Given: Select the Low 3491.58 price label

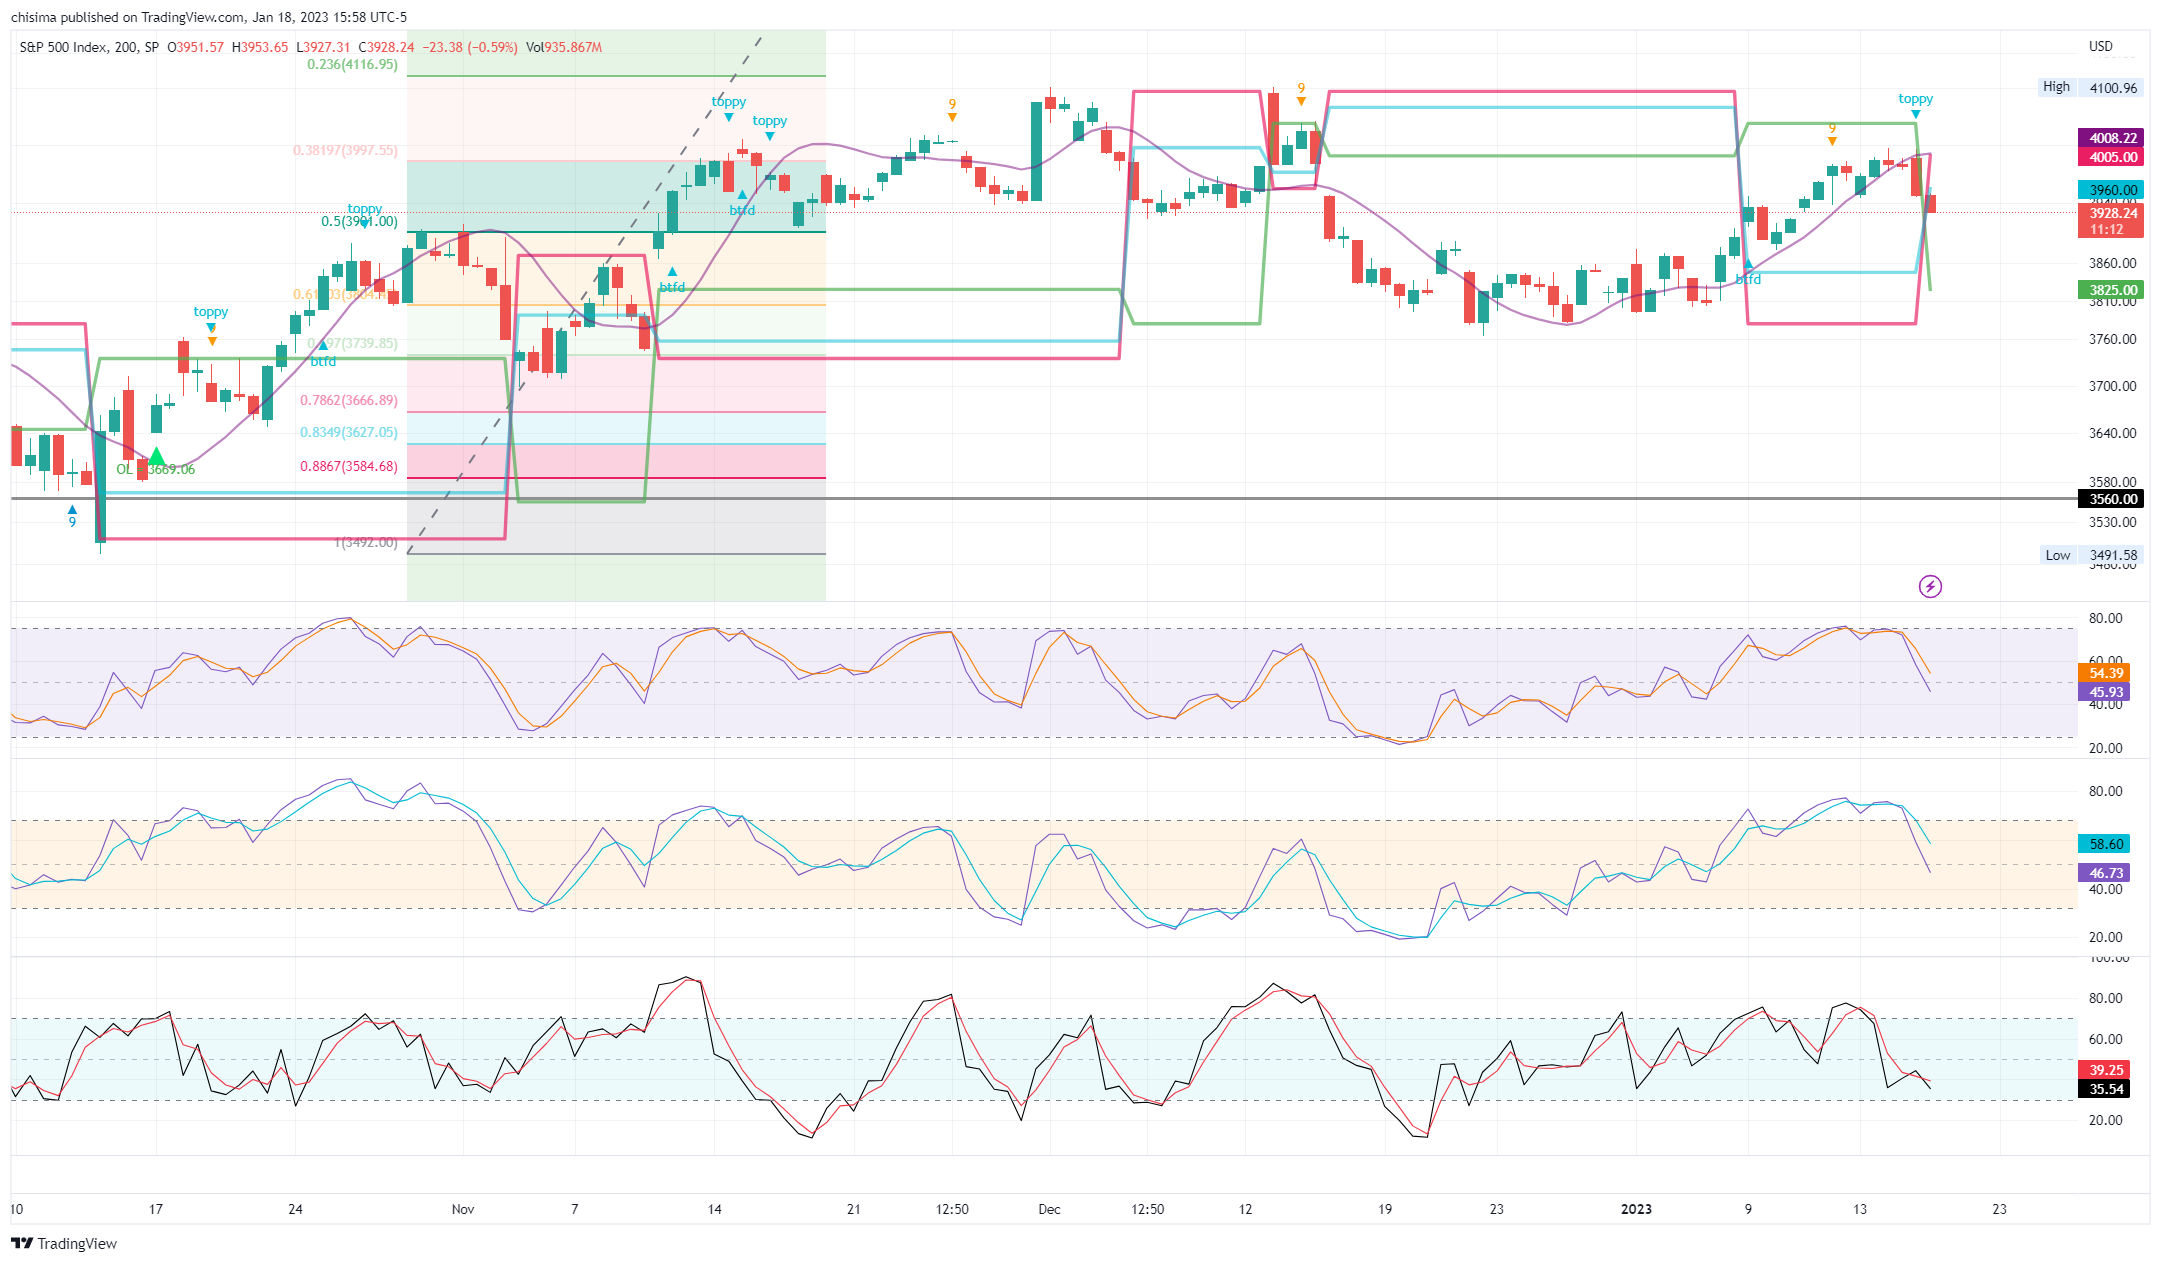Looking at the screenshot, I should pyautogui.click(x=2090, y=555).
